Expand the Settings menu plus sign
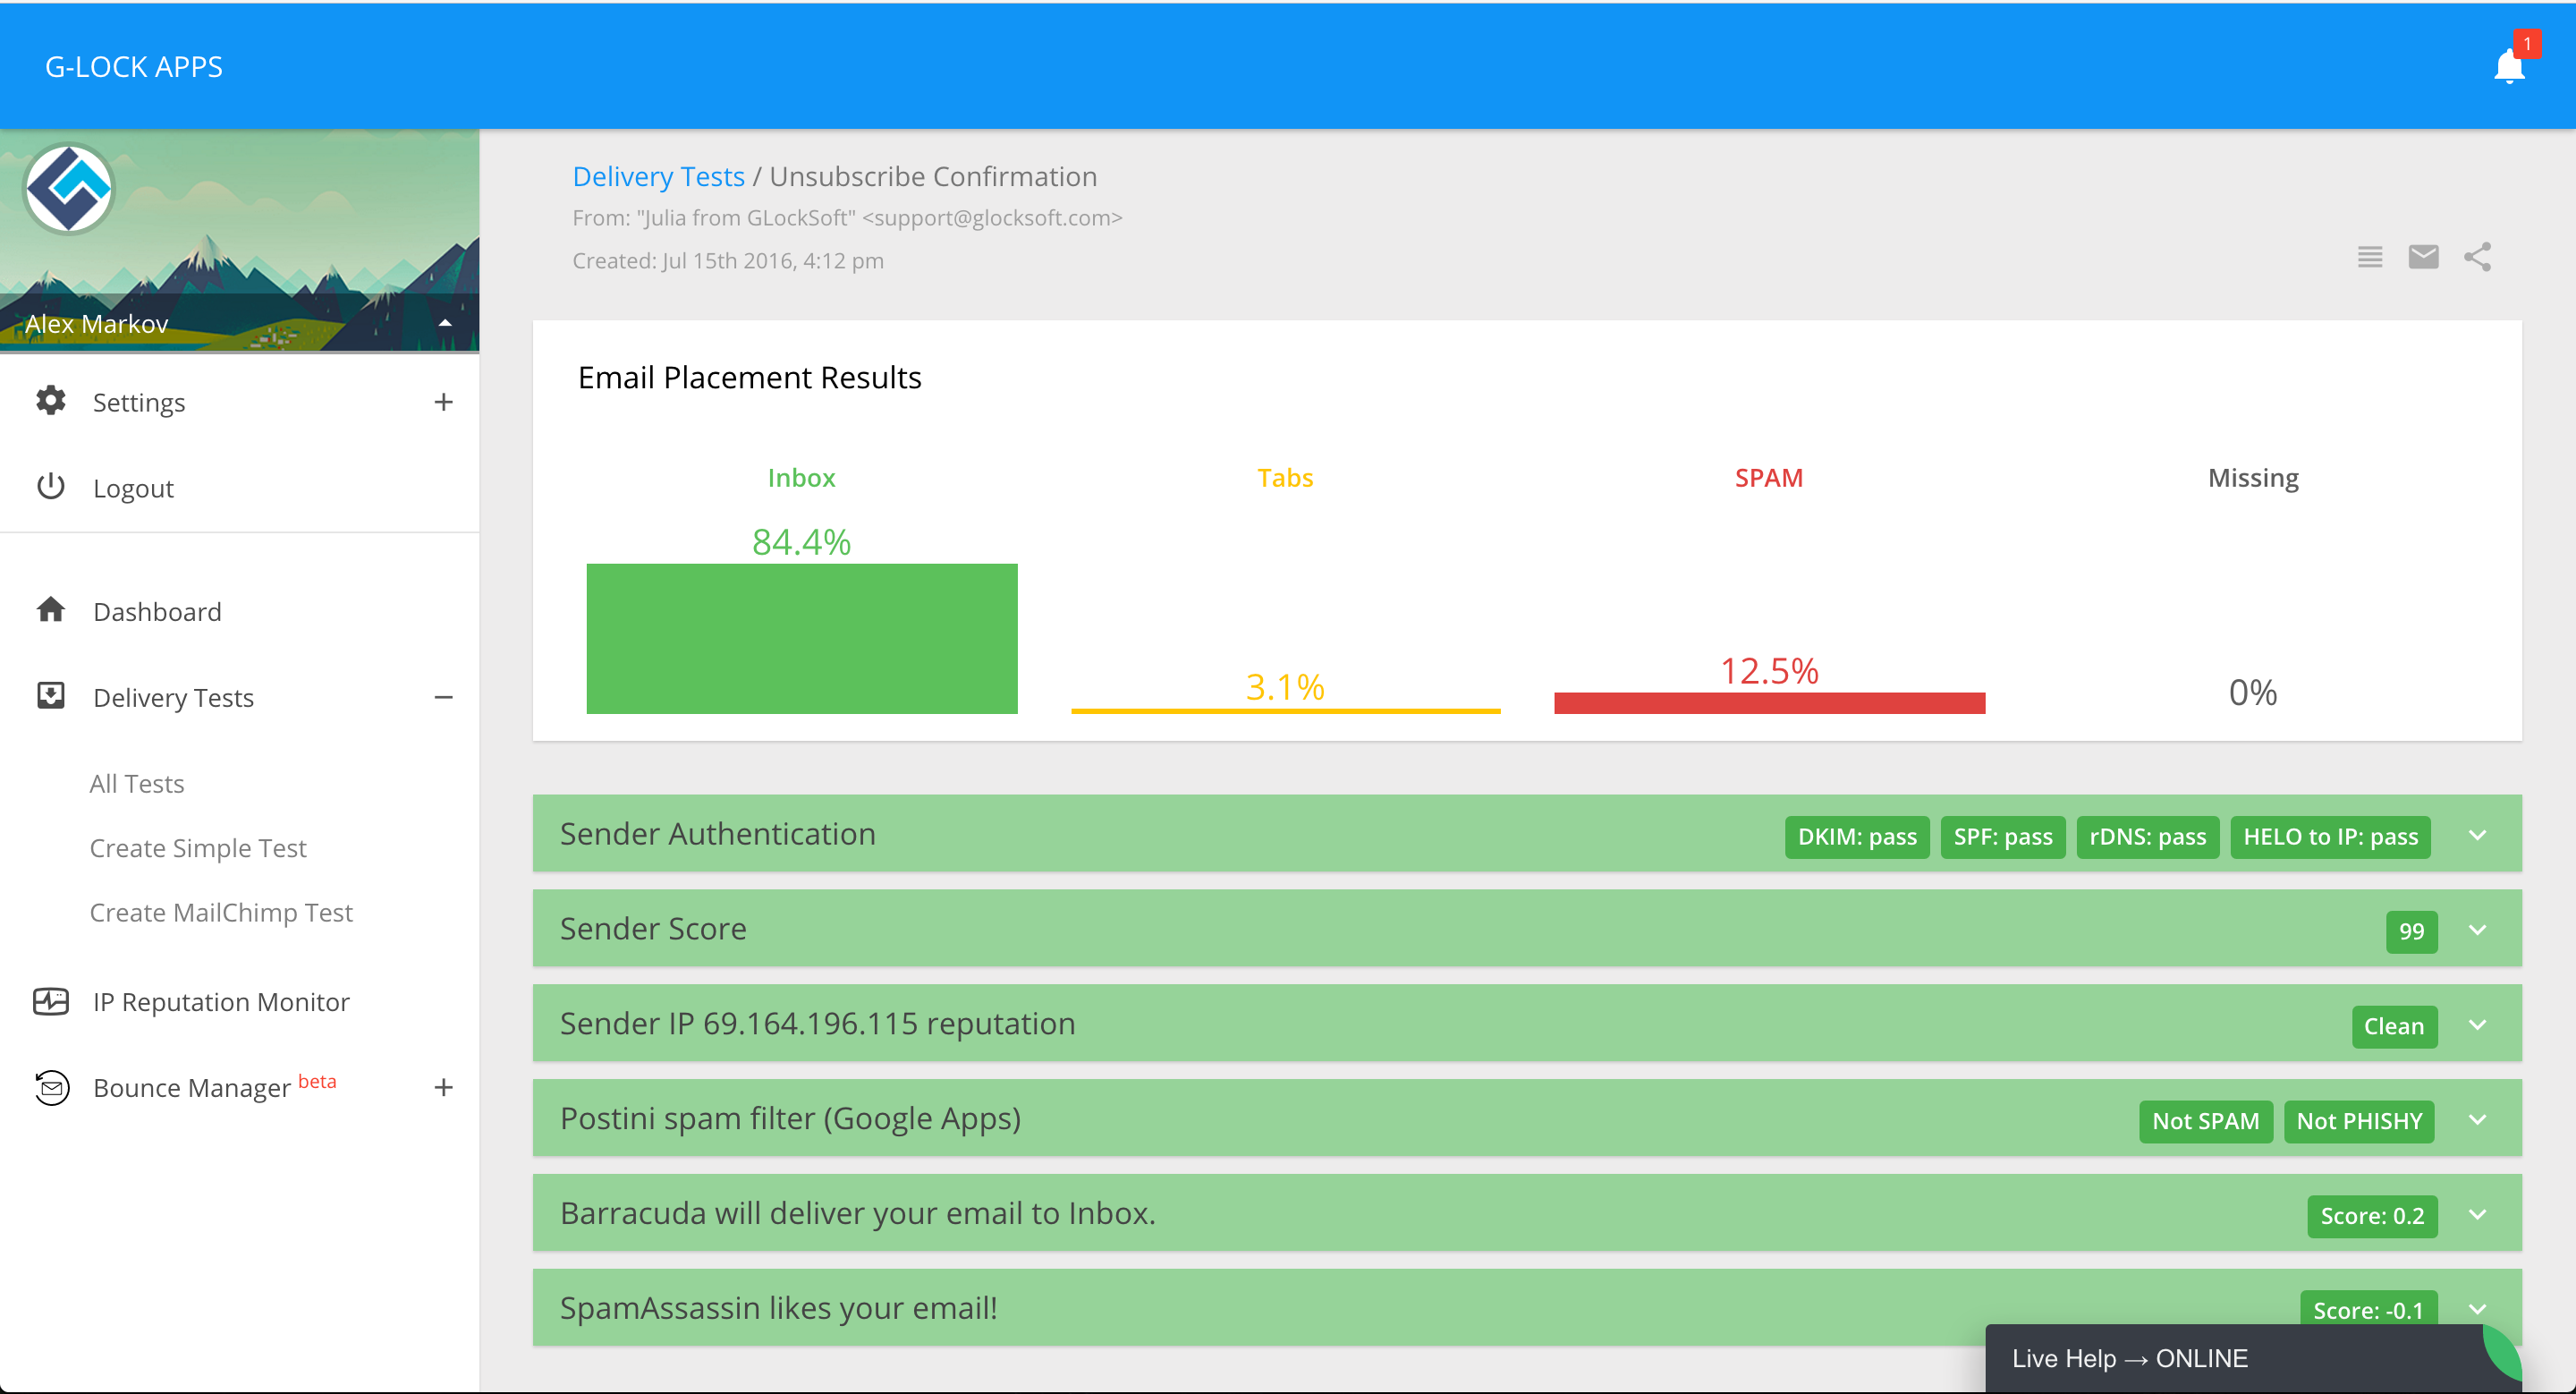The height and width of the screenshot is (1394, 2576). (x=443, y=402)
